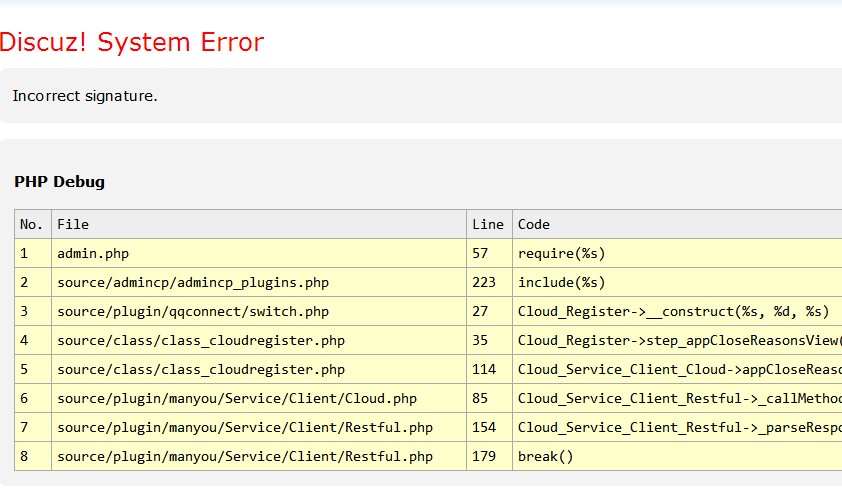Screen dimensions: 842x502
Task: Click the 'File' column header
Action: 259,224
